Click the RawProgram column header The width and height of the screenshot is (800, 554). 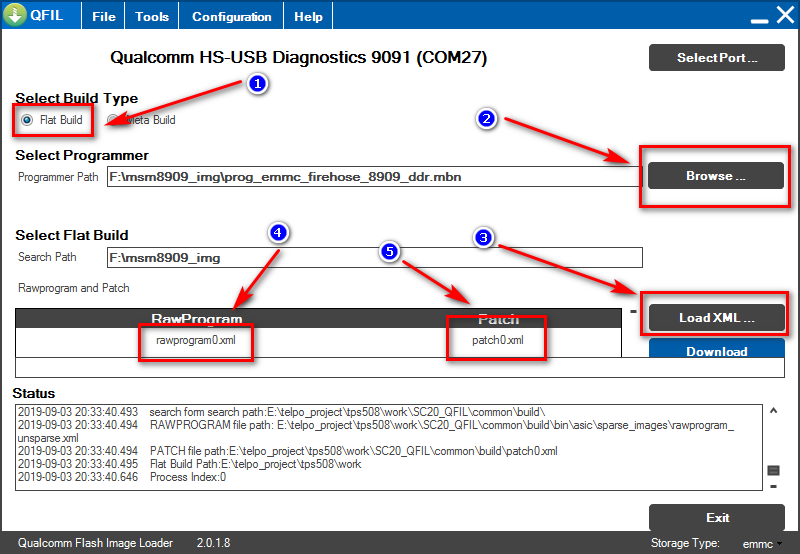196,318
